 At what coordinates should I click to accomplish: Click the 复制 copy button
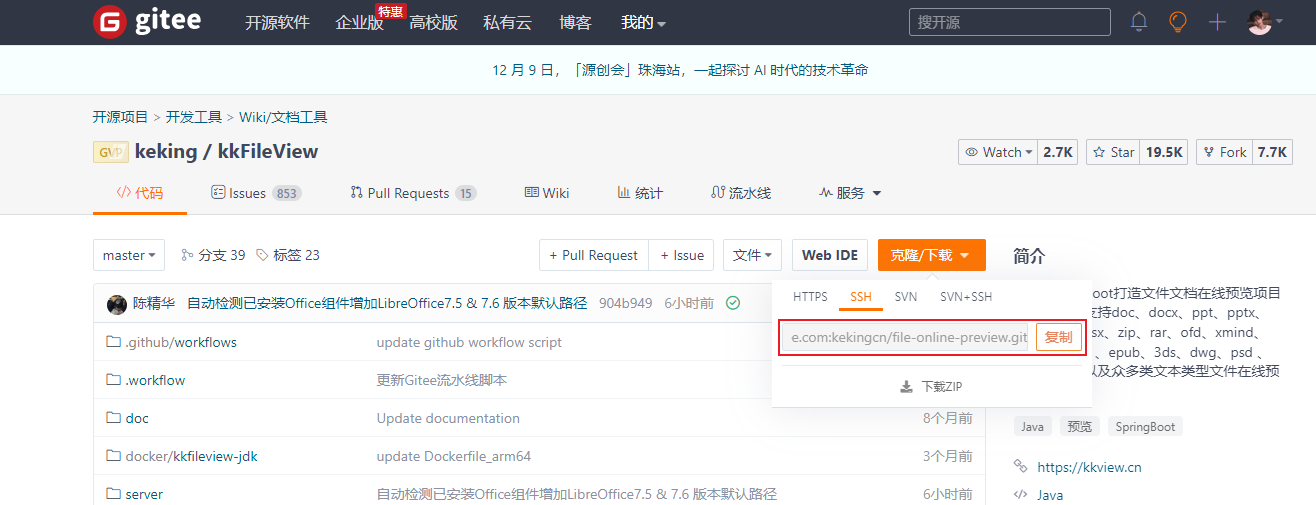point(1059,337)
